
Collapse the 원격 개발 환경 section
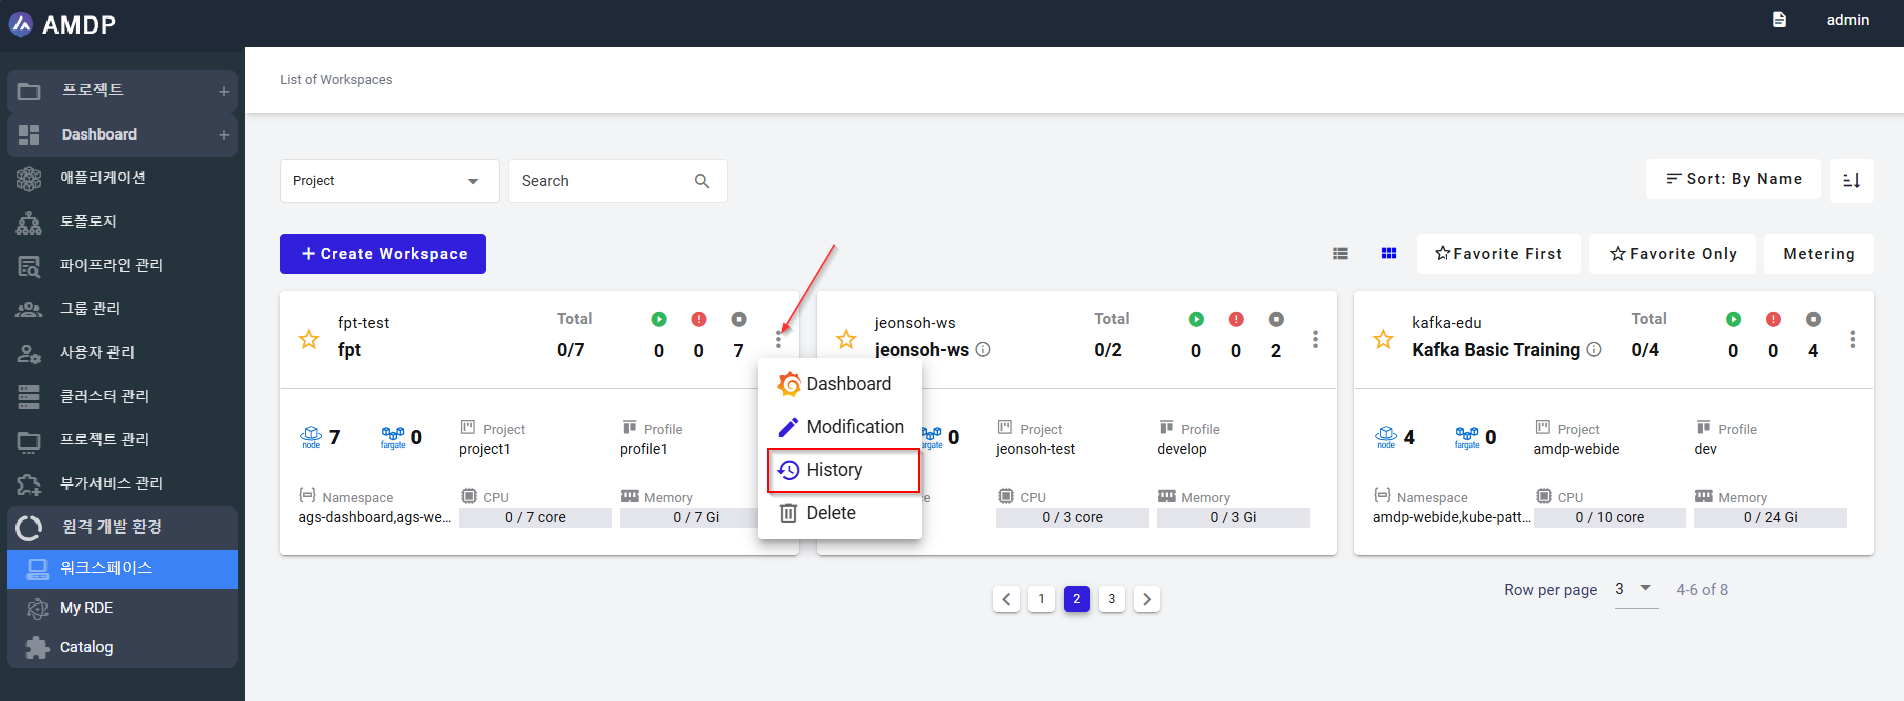(122, 527)
